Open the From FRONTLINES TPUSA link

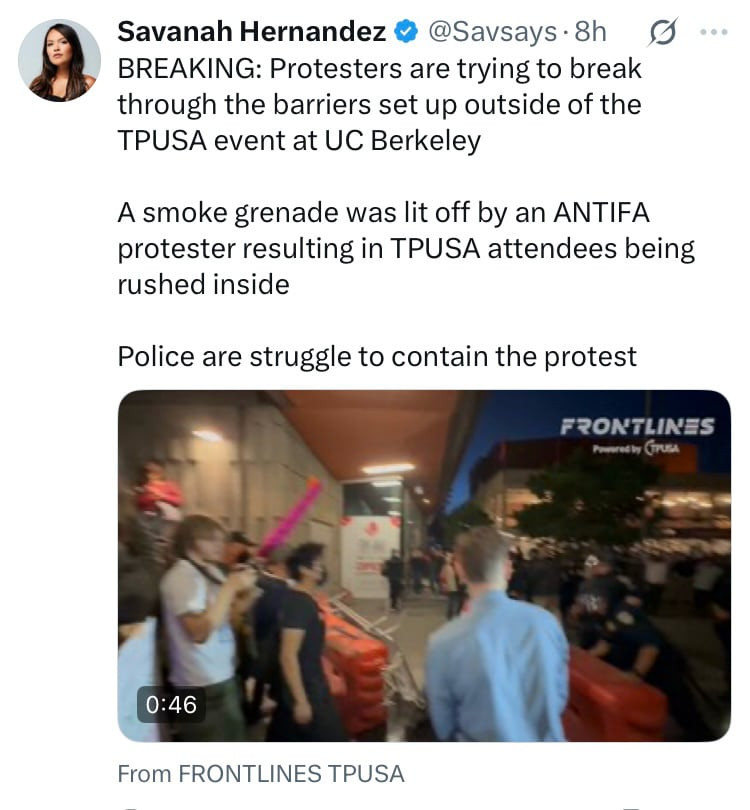pyautogui.click(x=261, y=774)
